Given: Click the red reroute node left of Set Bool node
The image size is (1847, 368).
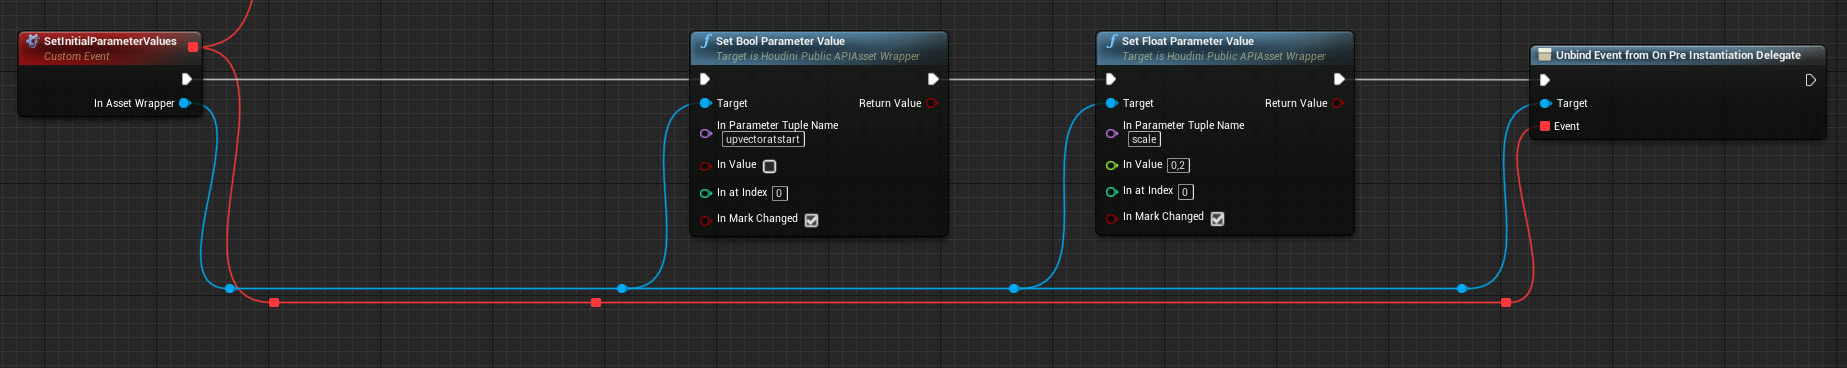Looking at the screenshot, I should 596,302.
